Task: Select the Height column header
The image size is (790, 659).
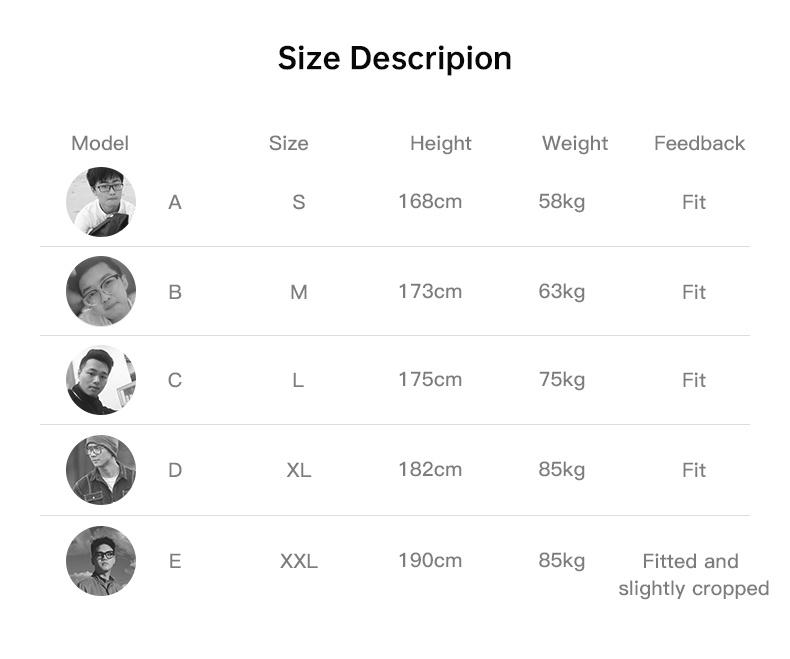Action: (441, 144)
